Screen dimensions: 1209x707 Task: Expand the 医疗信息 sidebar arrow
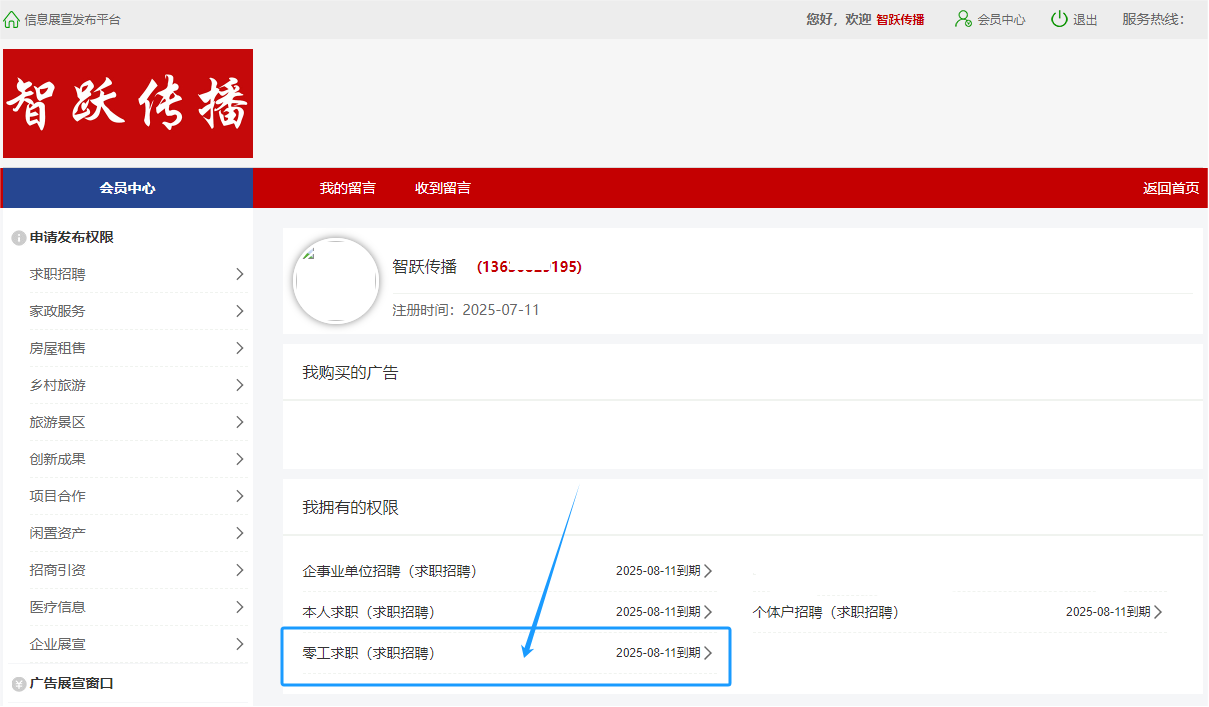tap(240, 607)
